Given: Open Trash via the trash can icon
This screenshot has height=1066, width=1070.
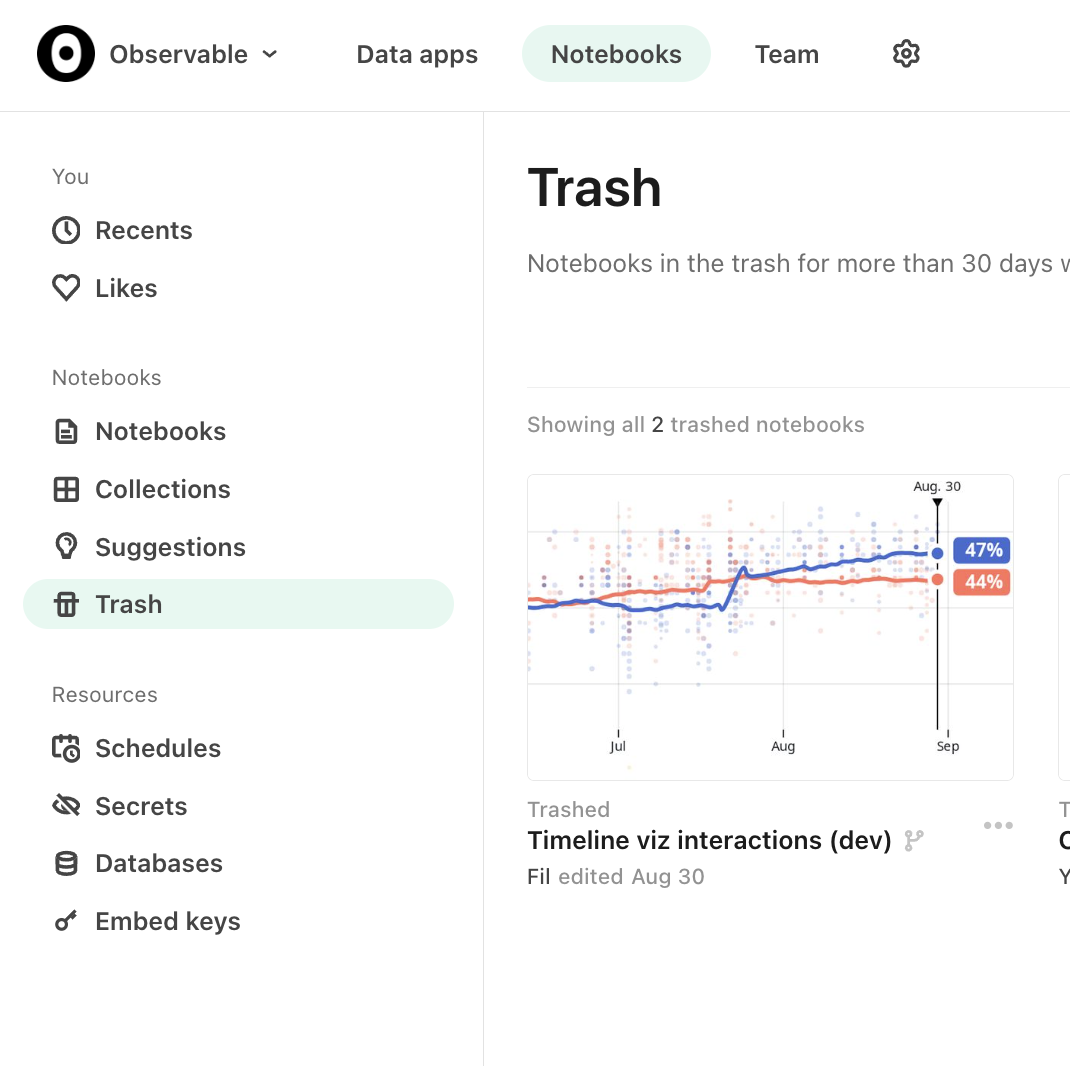Looking at the screenshot, I should pyautogui.click(x=65, y=604).
